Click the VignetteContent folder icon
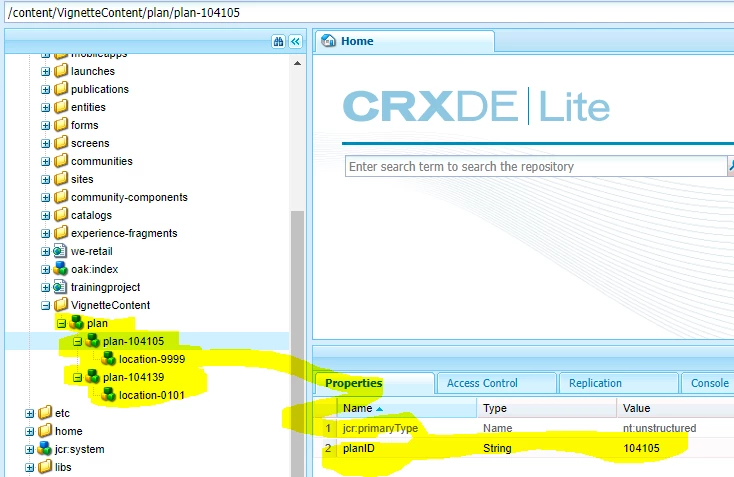734x477 pixels. tap(61, 305)
